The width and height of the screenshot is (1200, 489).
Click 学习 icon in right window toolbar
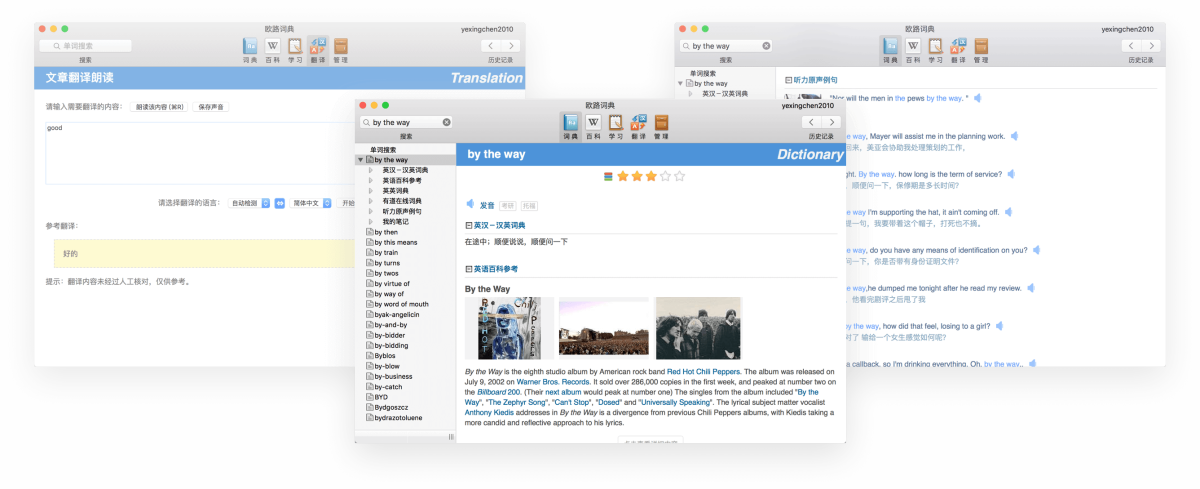935,46
